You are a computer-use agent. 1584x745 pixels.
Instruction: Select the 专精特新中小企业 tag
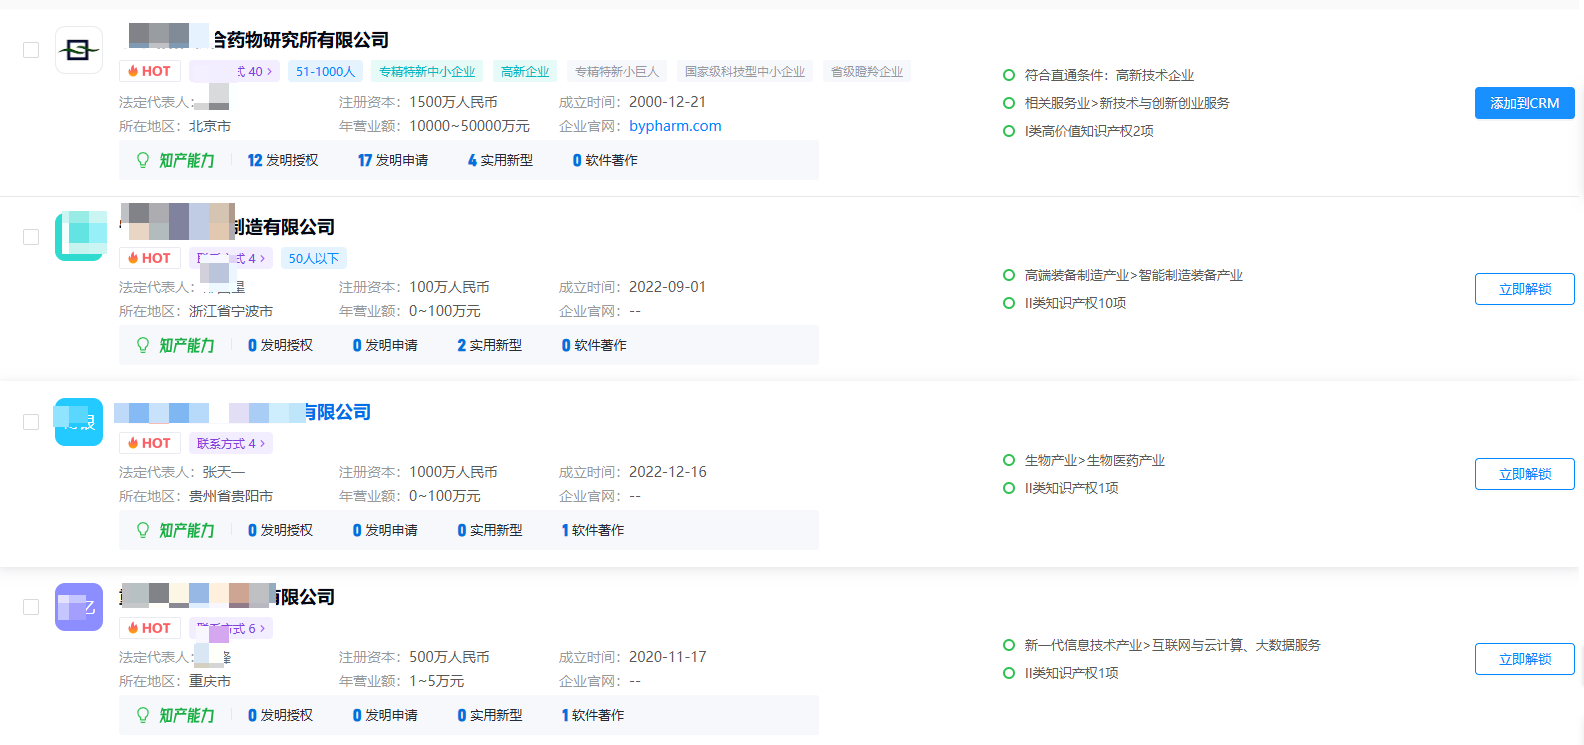click(x=427, y=71)
